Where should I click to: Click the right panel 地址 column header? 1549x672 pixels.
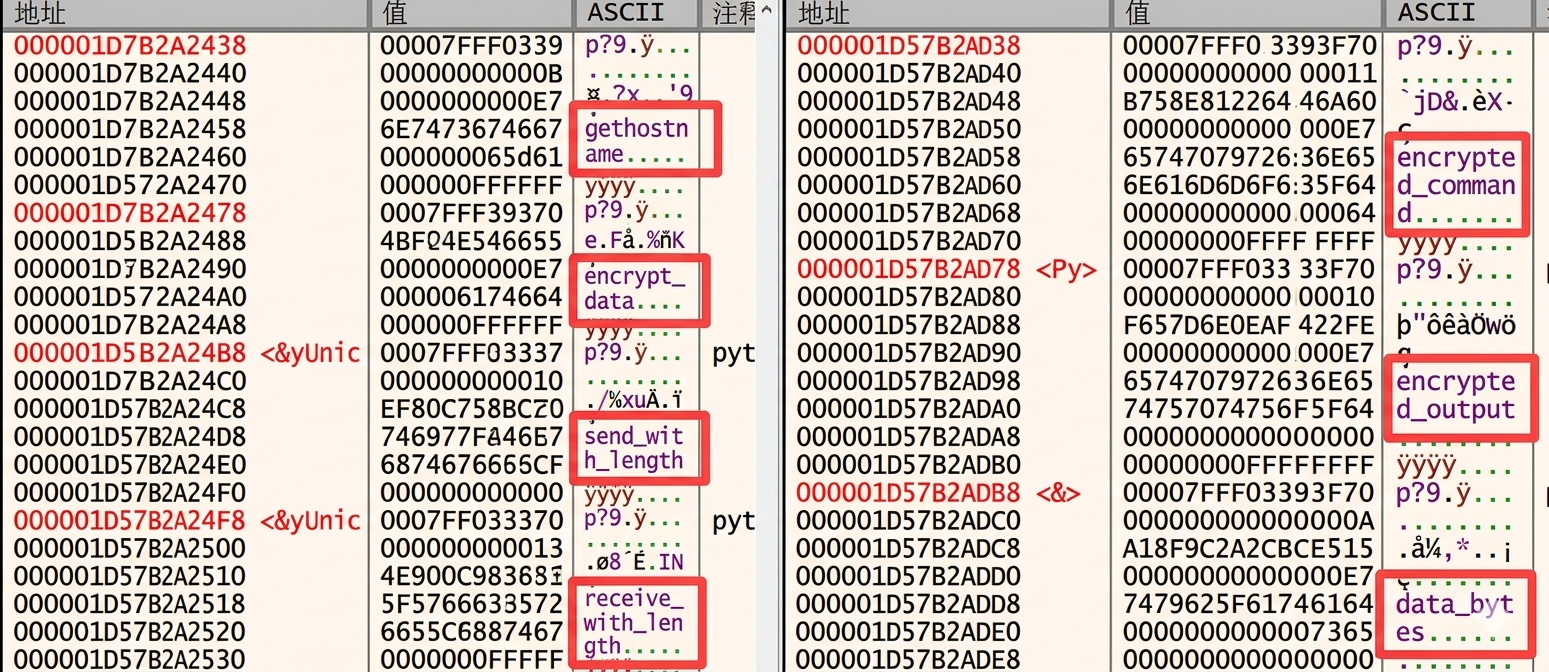point(825,13)
